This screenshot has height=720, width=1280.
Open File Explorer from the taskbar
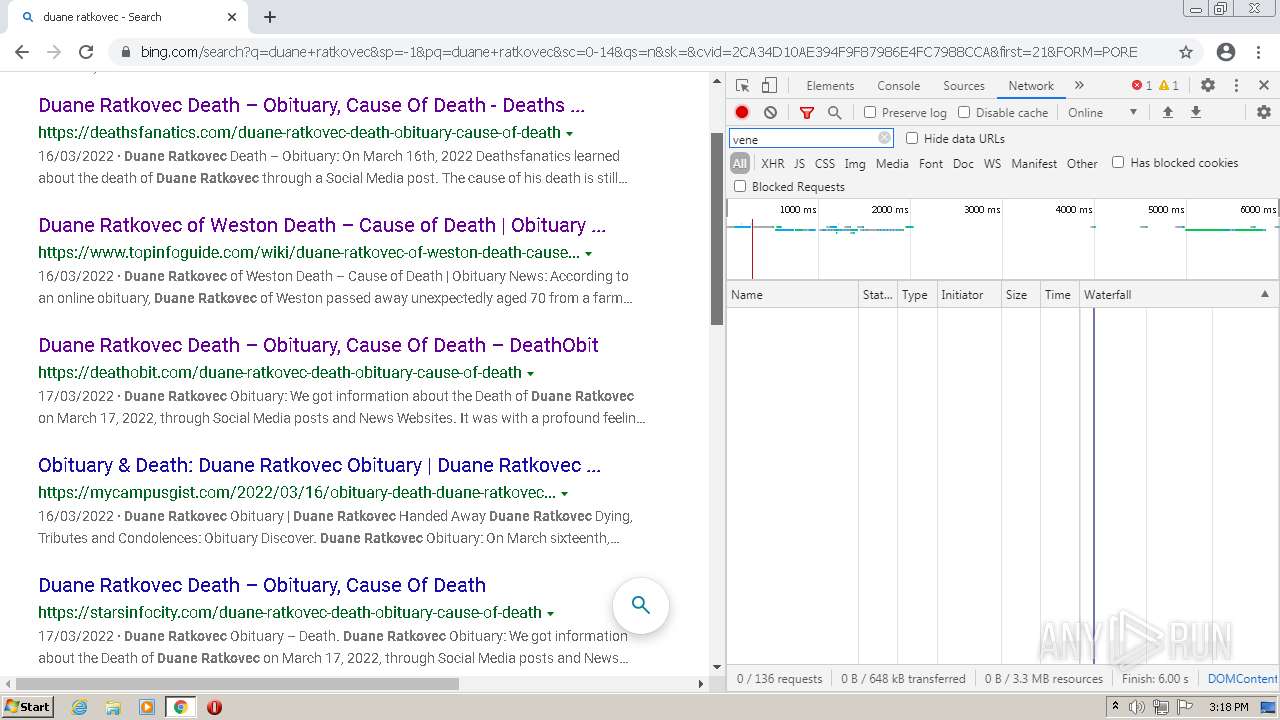click(113, 707)
